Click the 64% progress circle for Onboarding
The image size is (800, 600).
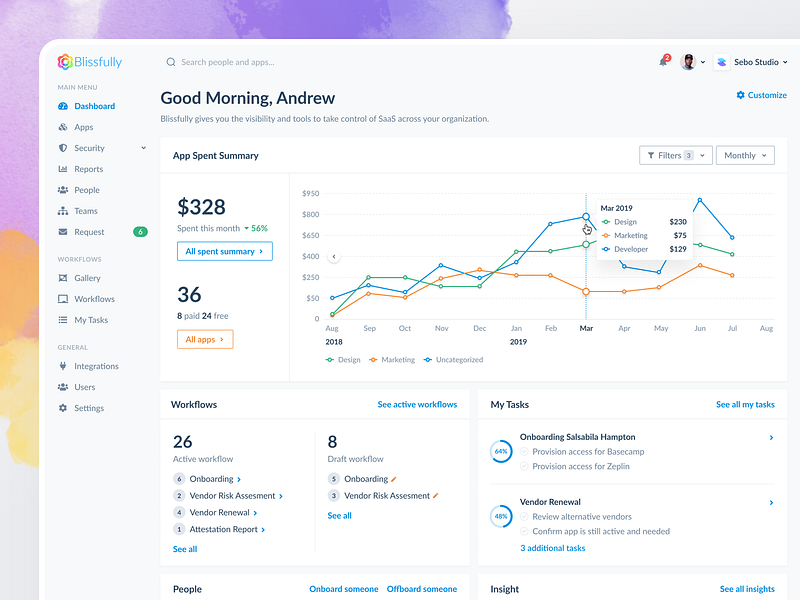503,450
